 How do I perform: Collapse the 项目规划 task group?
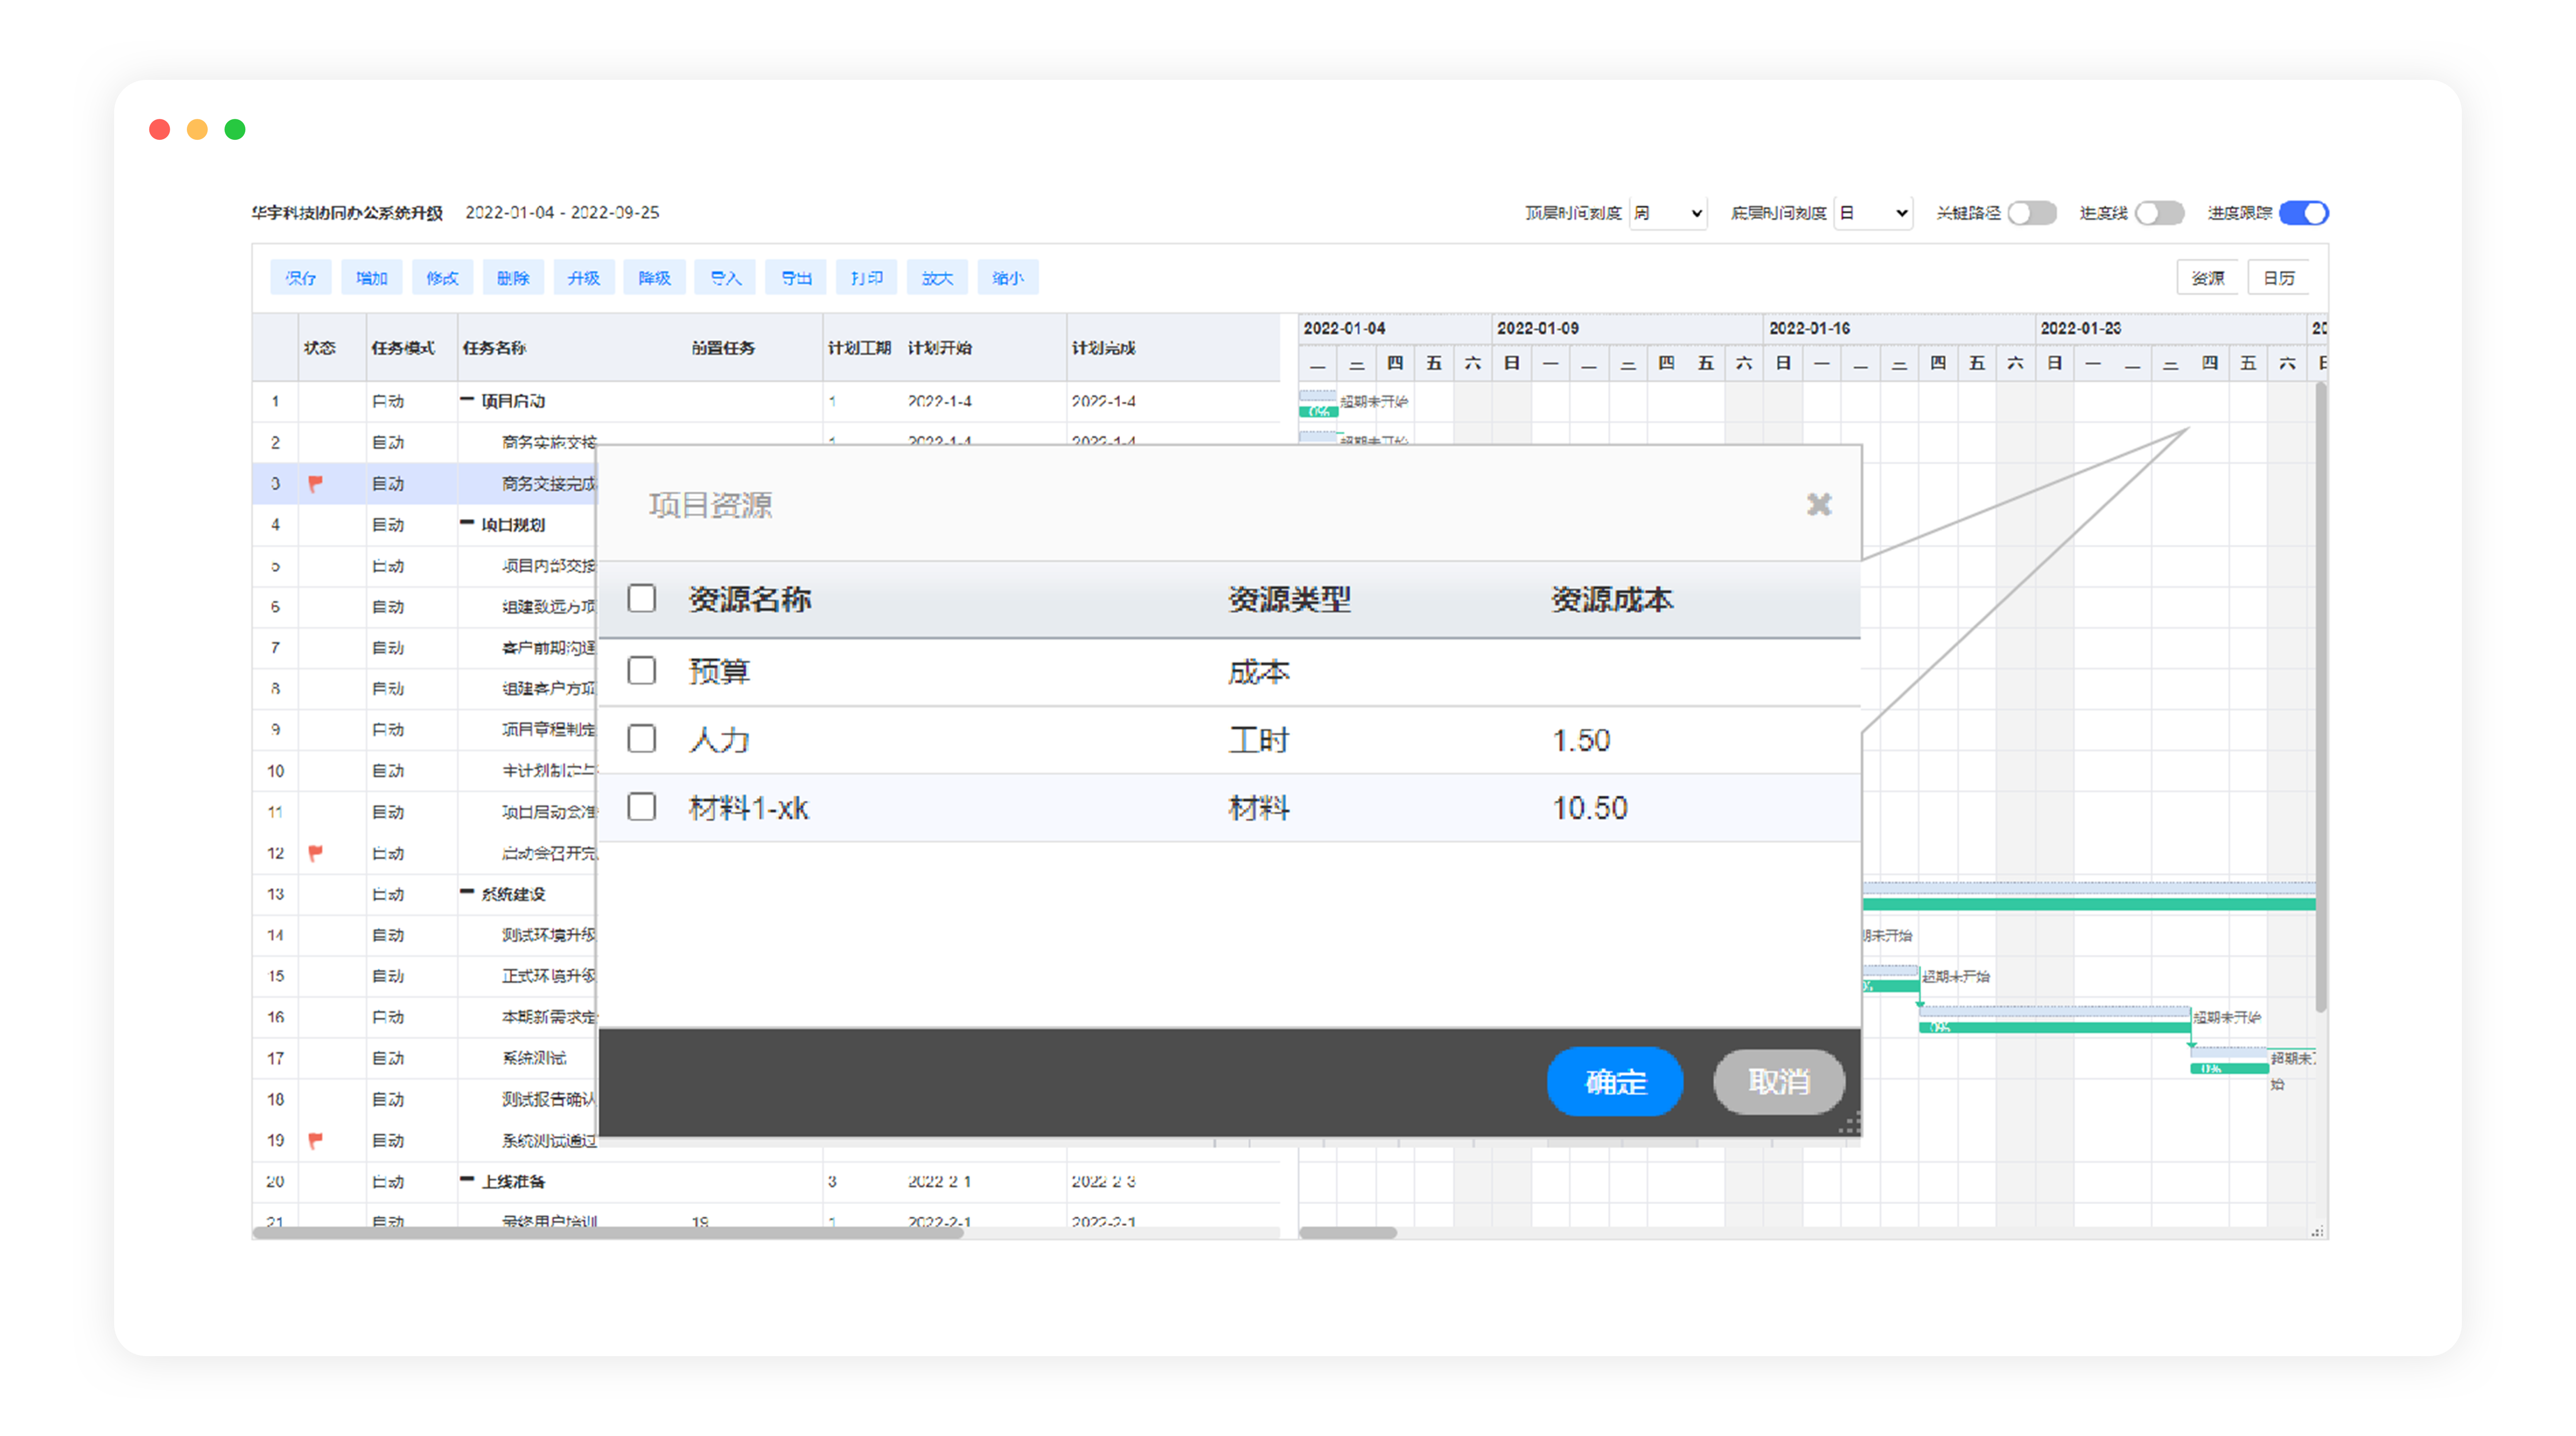pos(467,523)
